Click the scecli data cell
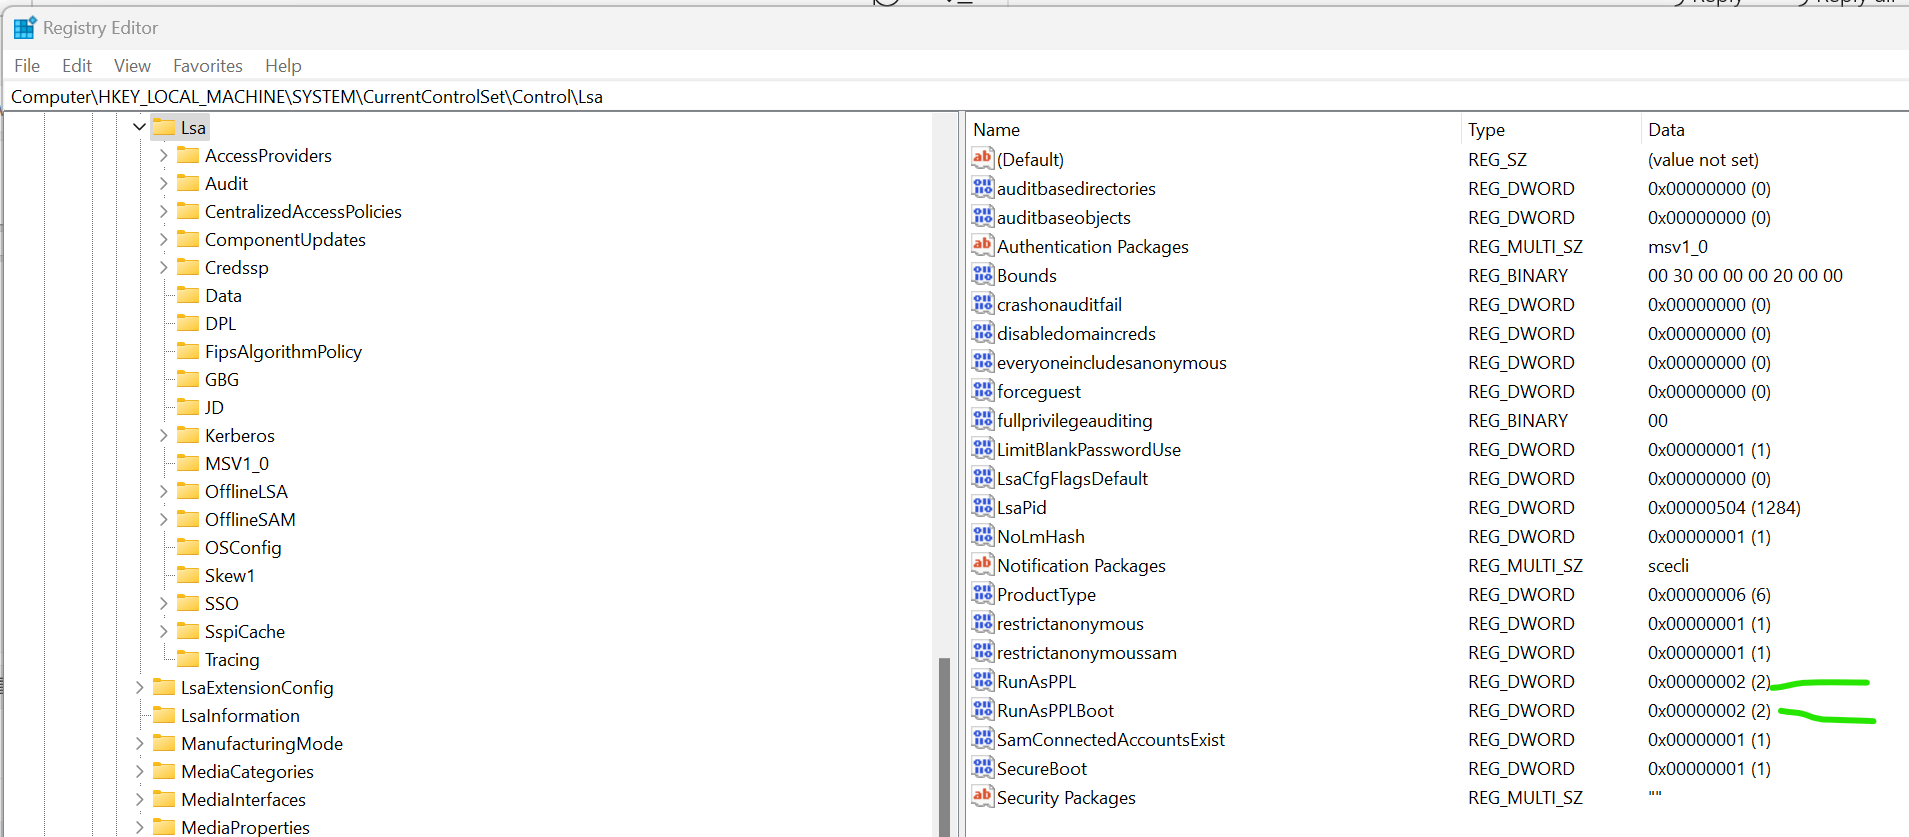 click(1668, 565)
